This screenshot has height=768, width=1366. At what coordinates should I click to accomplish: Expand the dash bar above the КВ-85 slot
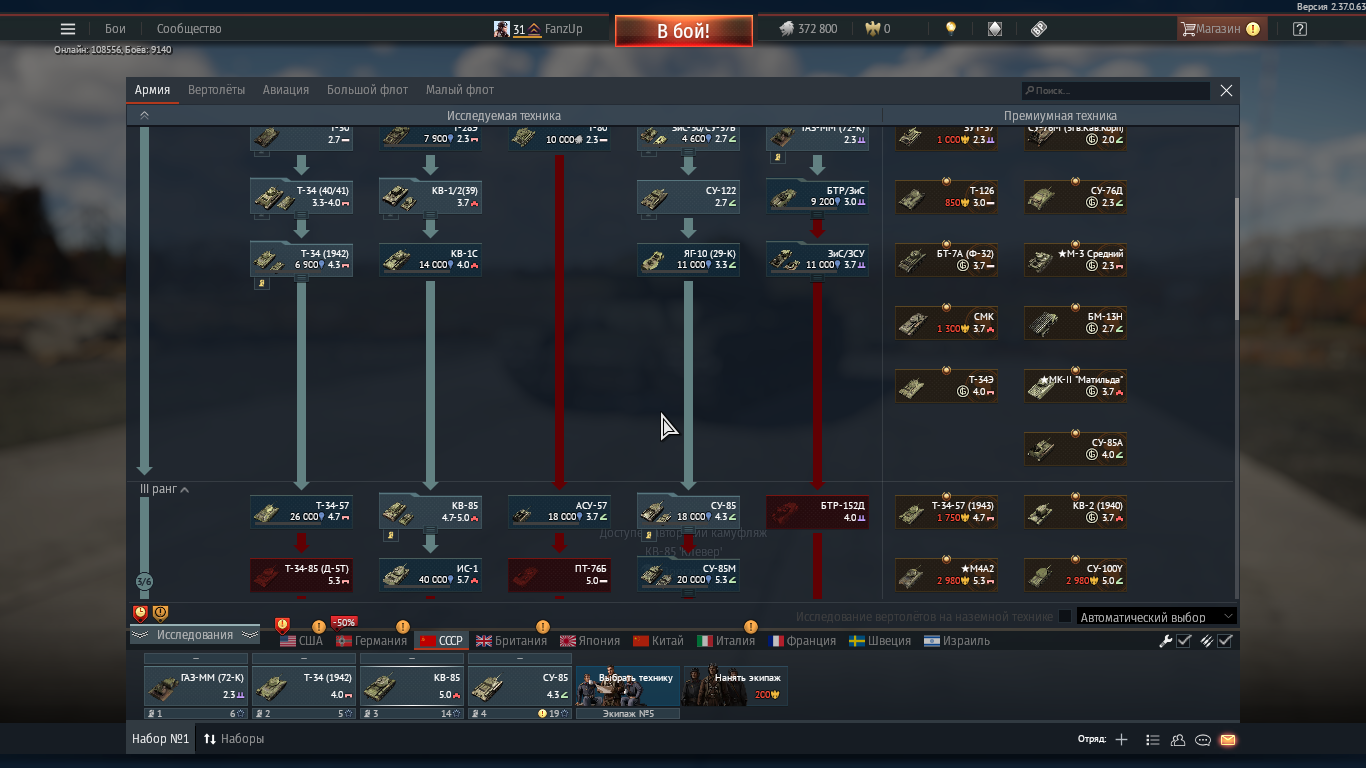point(412,659)
